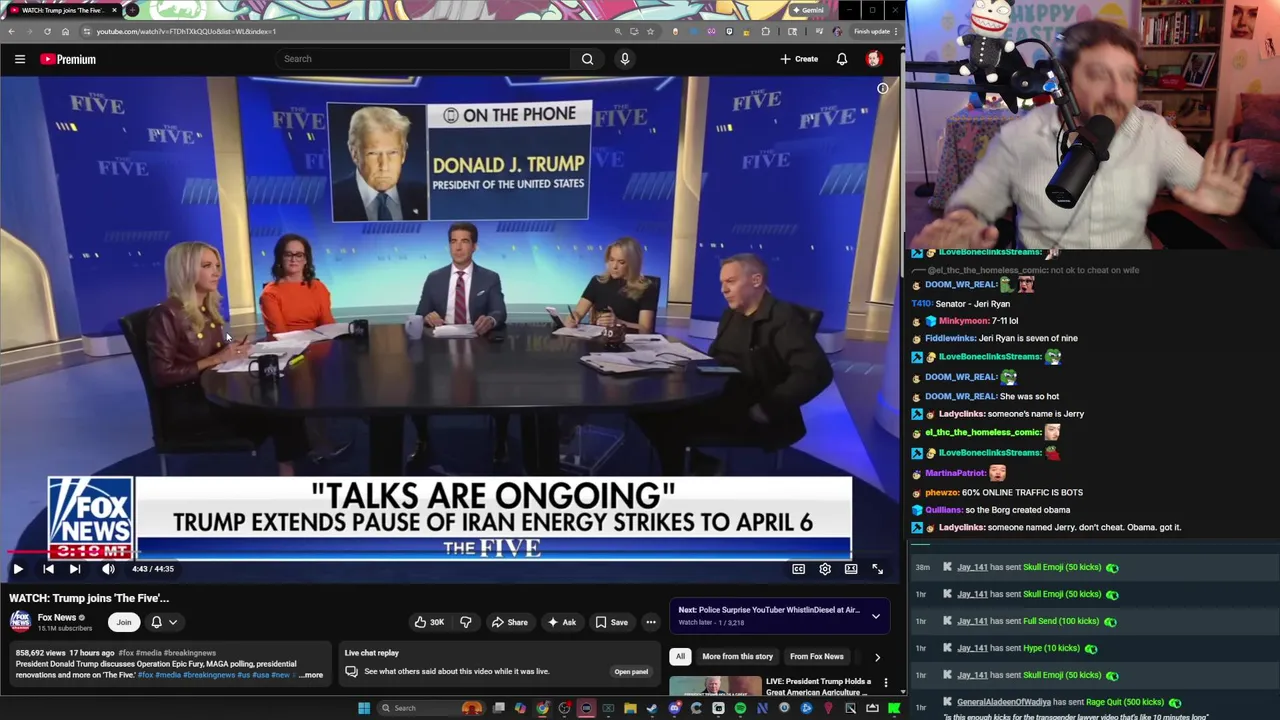Open the more actions ellipsis menu

[x=651, y=622]
